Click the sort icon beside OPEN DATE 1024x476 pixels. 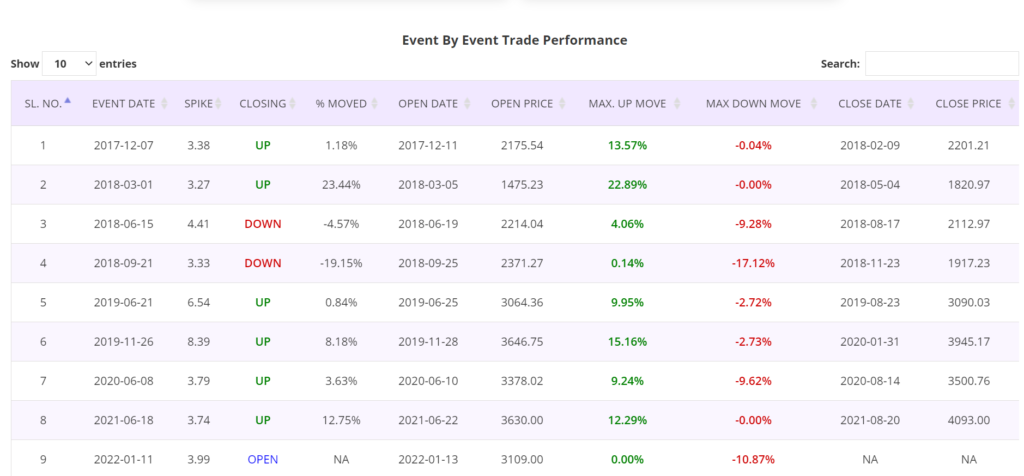(x=468, y=103)
